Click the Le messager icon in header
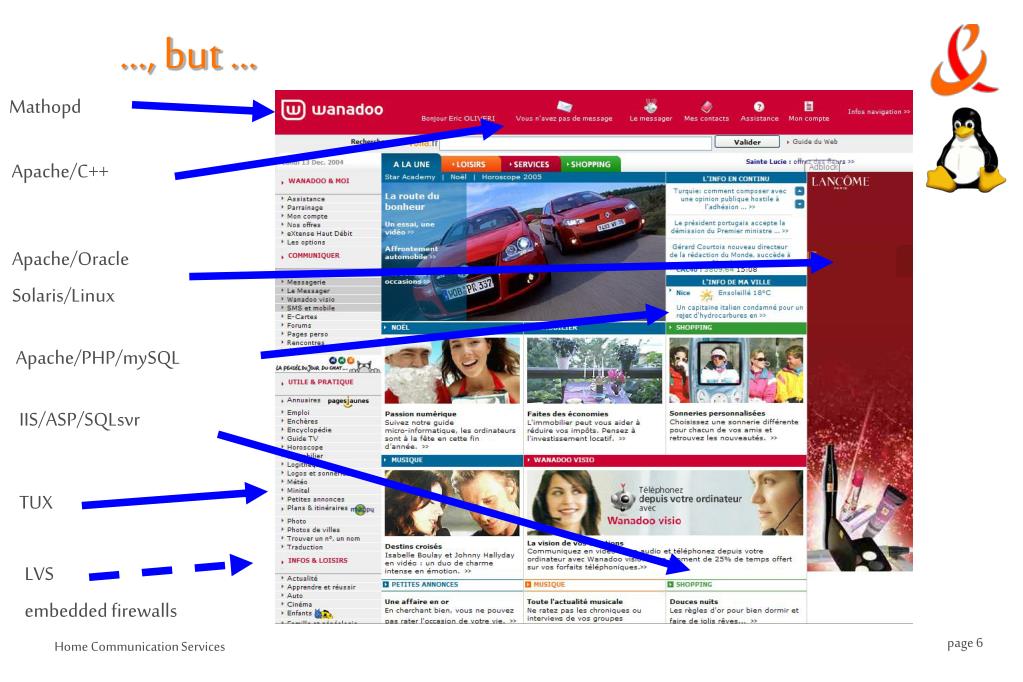1023x682 pixels. (650, 106)
